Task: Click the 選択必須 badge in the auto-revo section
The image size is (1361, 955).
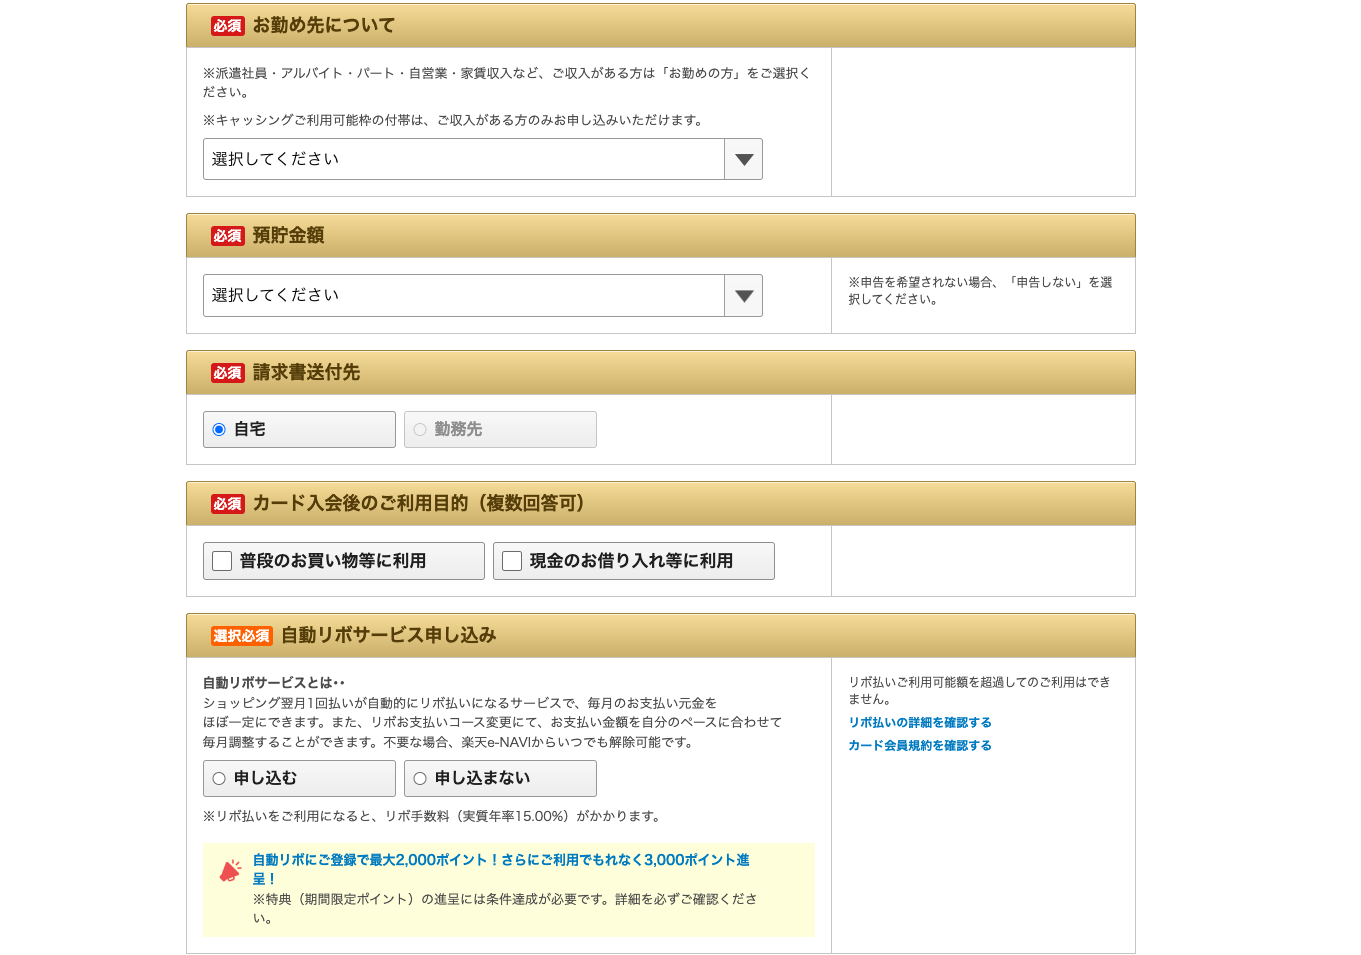Action: click(240, 635)
